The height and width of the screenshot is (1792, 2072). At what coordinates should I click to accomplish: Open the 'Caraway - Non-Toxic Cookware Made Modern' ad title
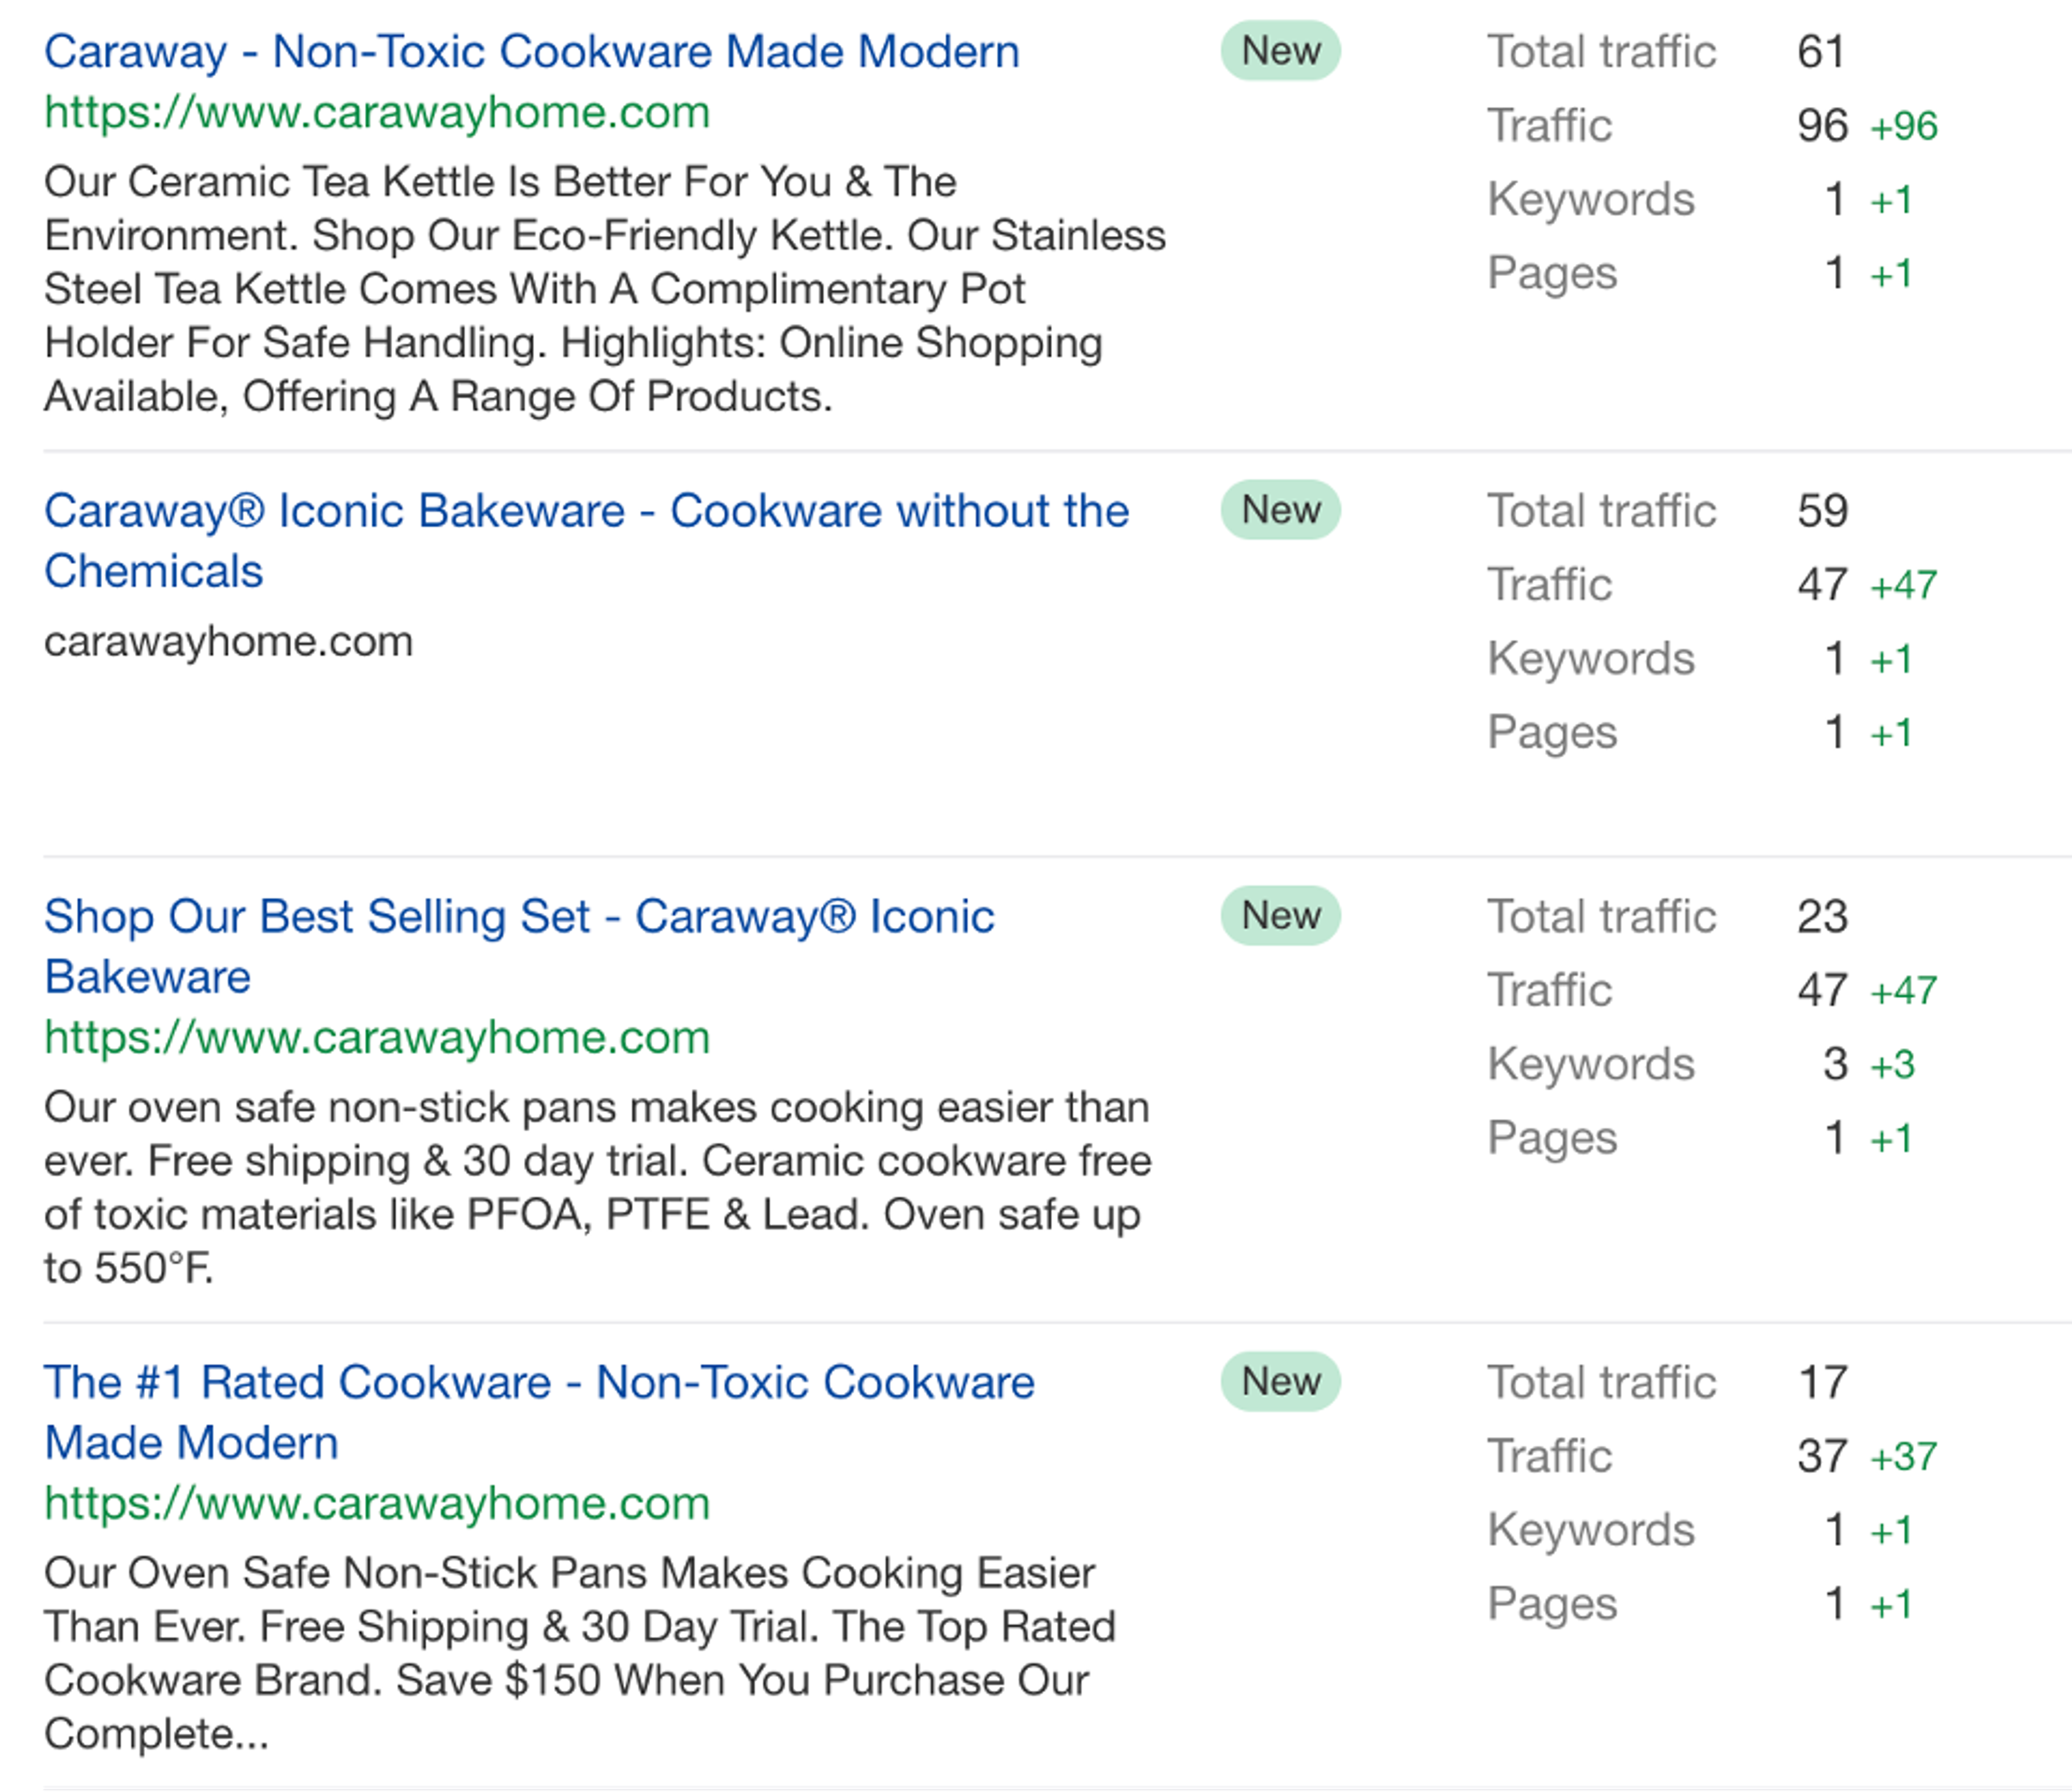pyautogui.click(x=532, y=52)
